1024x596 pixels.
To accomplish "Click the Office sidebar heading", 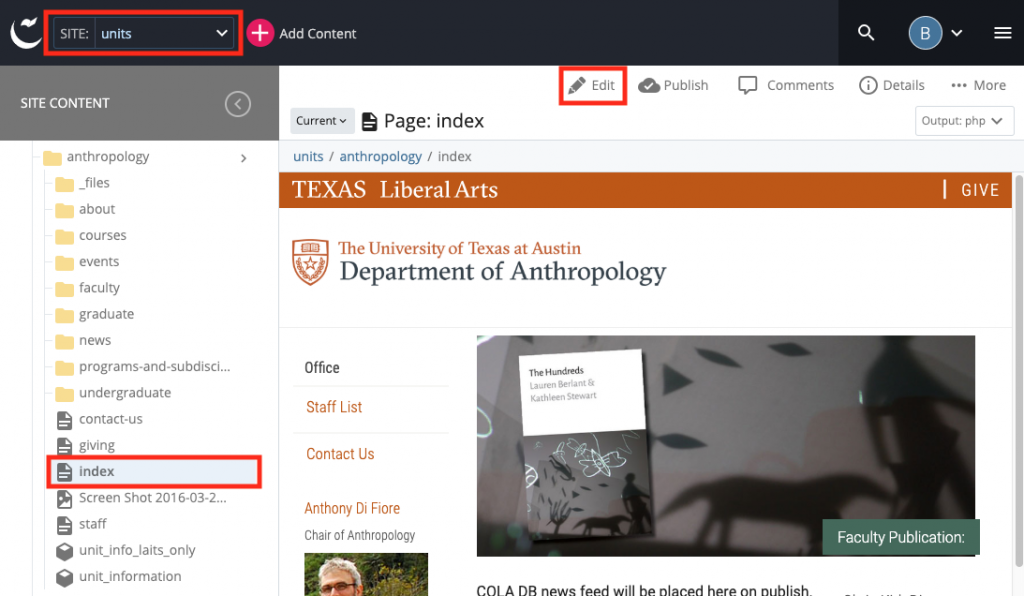I will [x=322, y=368].
